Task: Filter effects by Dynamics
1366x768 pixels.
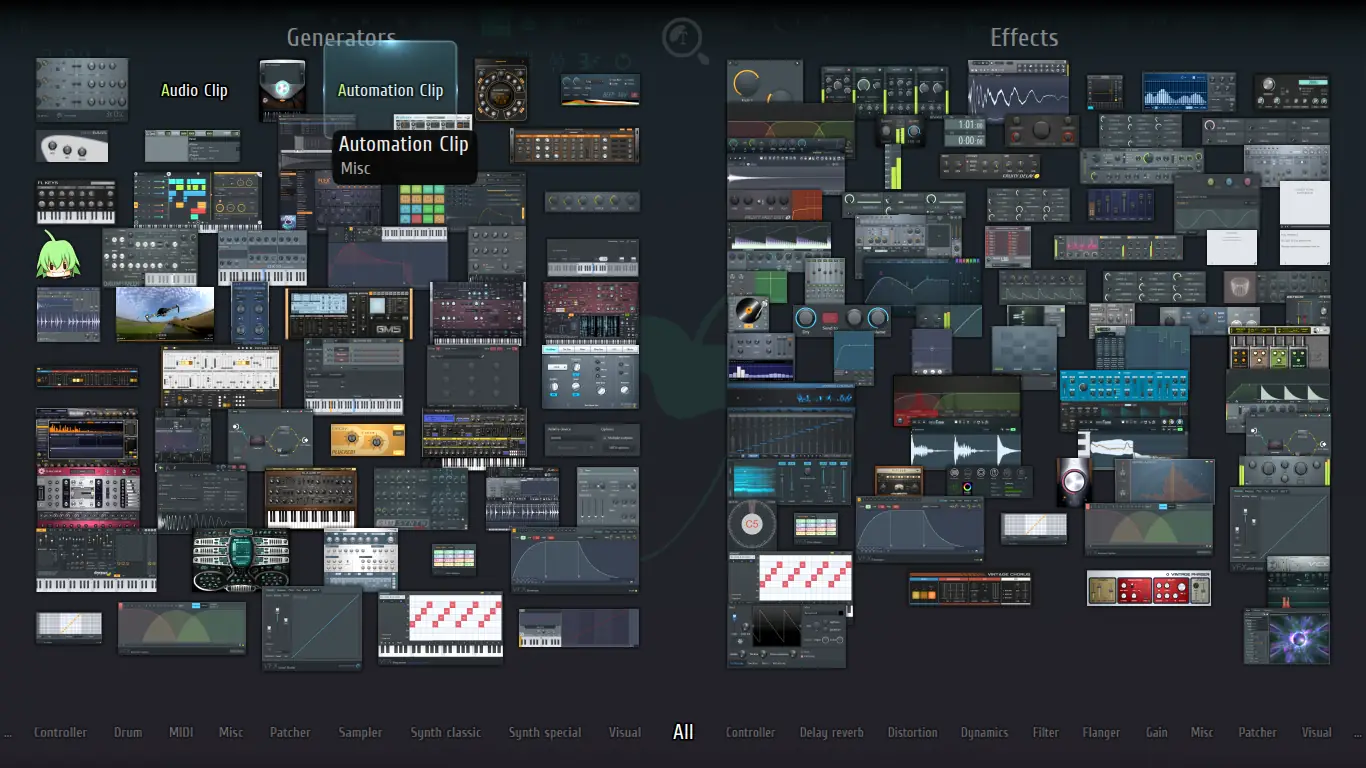Action: tap(985, 732)
